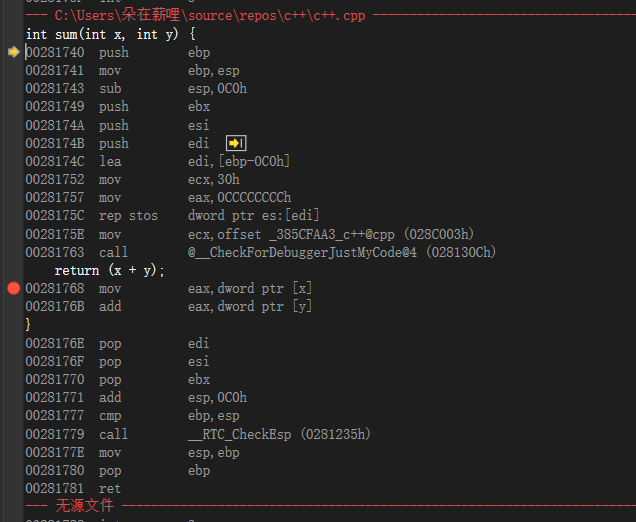Image resolution: width=636 pixels, height=522 pixels.
Task: Click the 'ret' instruction at 00281781
Action: (x=109, y=488)
